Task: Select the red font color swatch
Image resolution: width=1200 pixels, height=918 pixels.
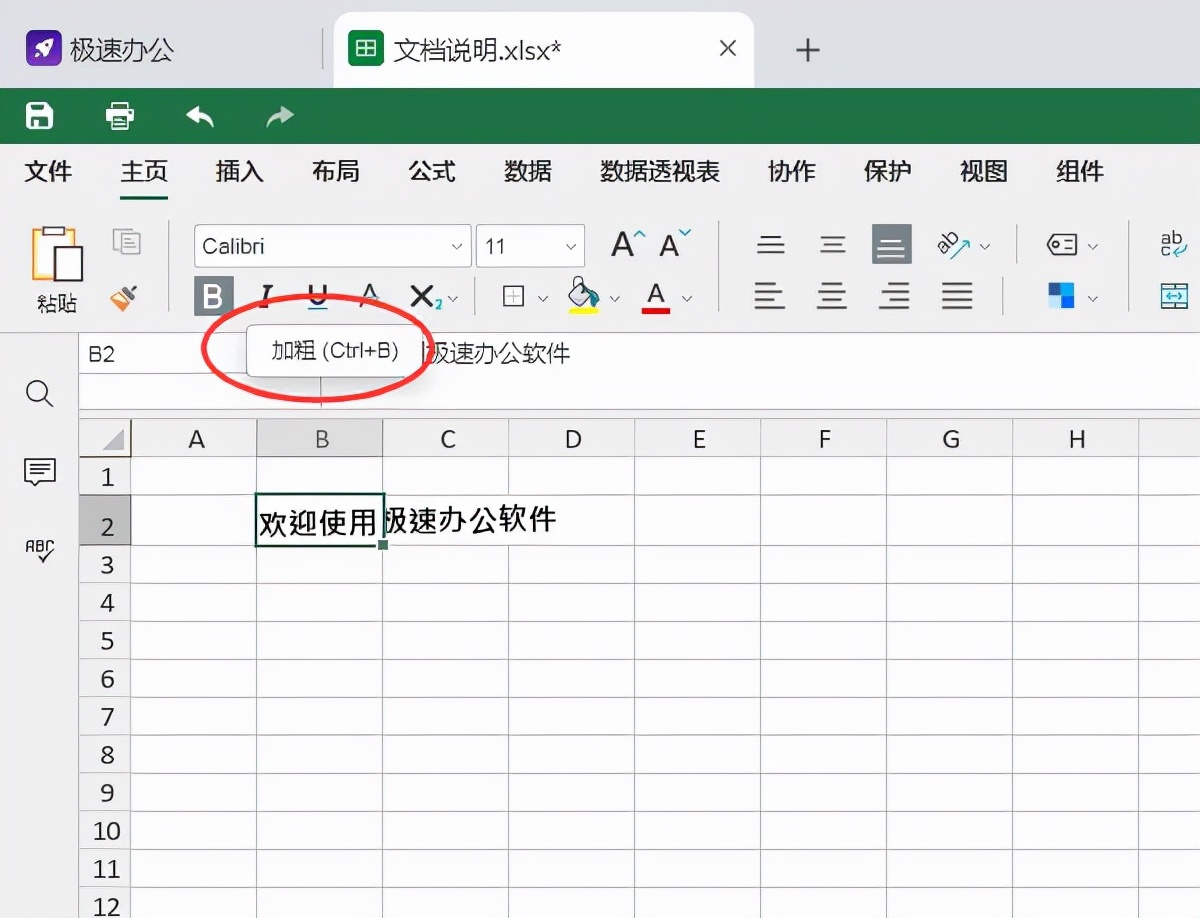Action: click(656, 297)
